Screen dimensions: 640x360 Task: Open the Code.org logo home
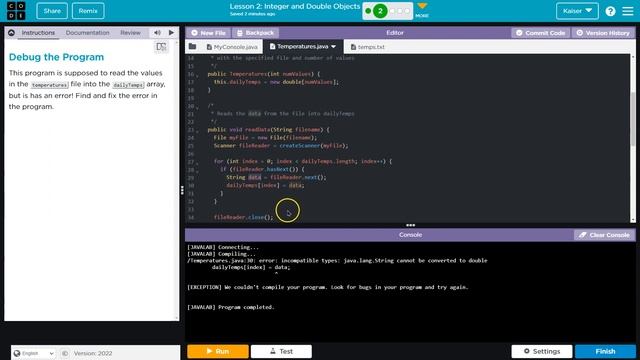[x=16, y=11]
